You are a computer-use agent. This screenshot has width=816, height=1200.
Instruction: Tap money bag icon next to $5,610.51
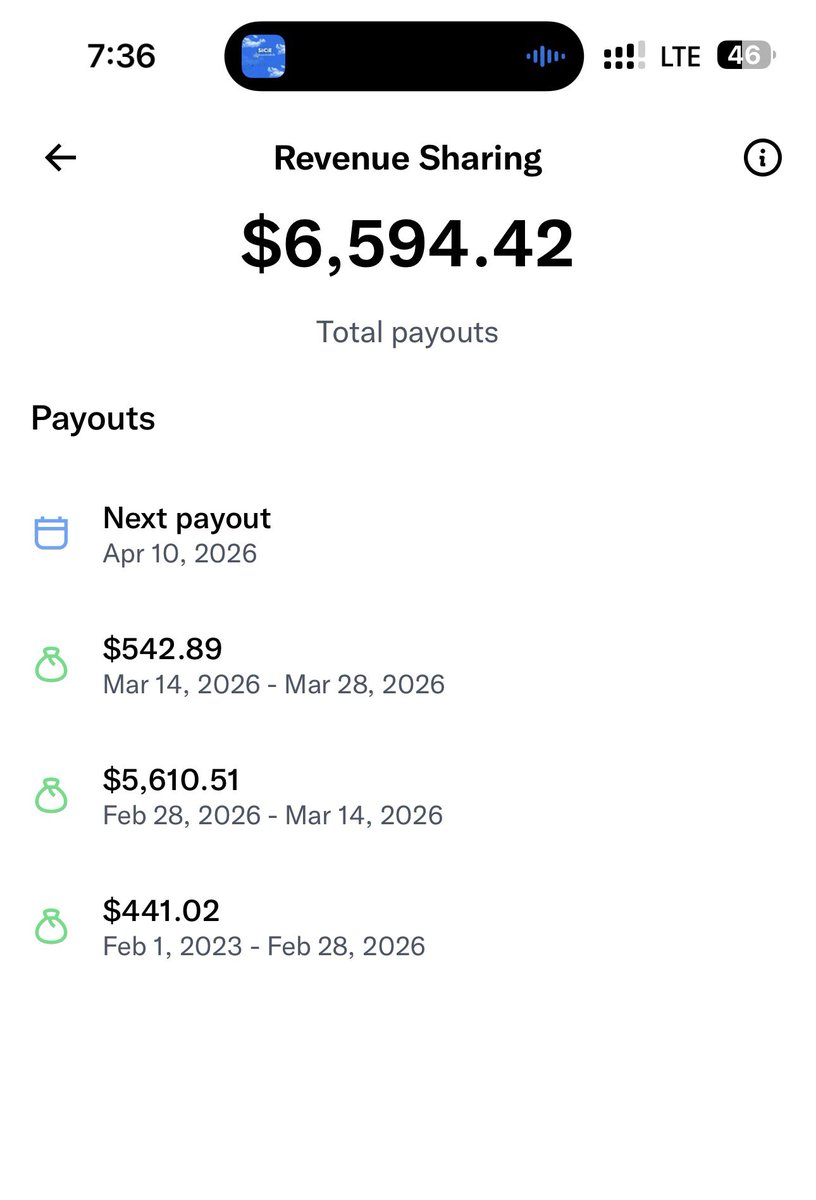click(51, 796)
